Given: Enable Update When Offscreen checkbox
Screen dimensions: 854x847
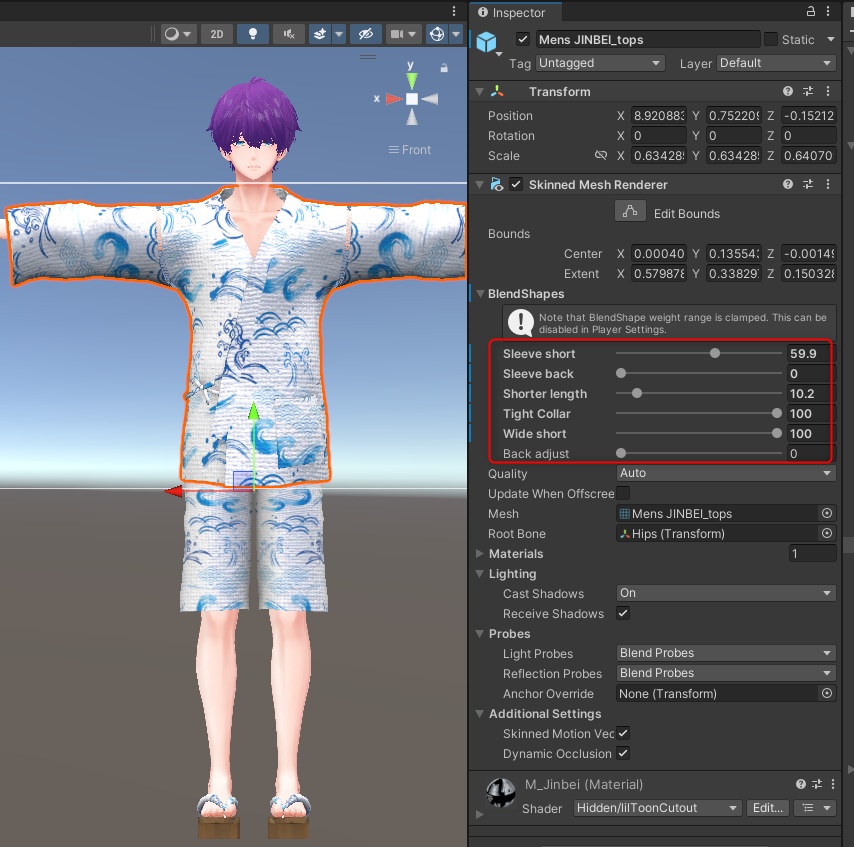Looking at the screenshot, I should click(x=623, y=493).
